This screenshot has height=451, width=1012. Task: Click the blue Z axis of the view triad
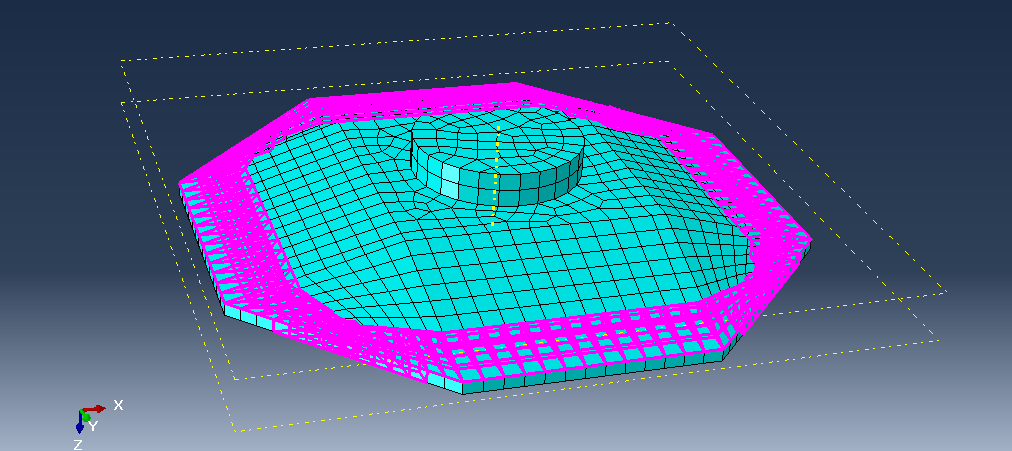click(x=80, y=426)
